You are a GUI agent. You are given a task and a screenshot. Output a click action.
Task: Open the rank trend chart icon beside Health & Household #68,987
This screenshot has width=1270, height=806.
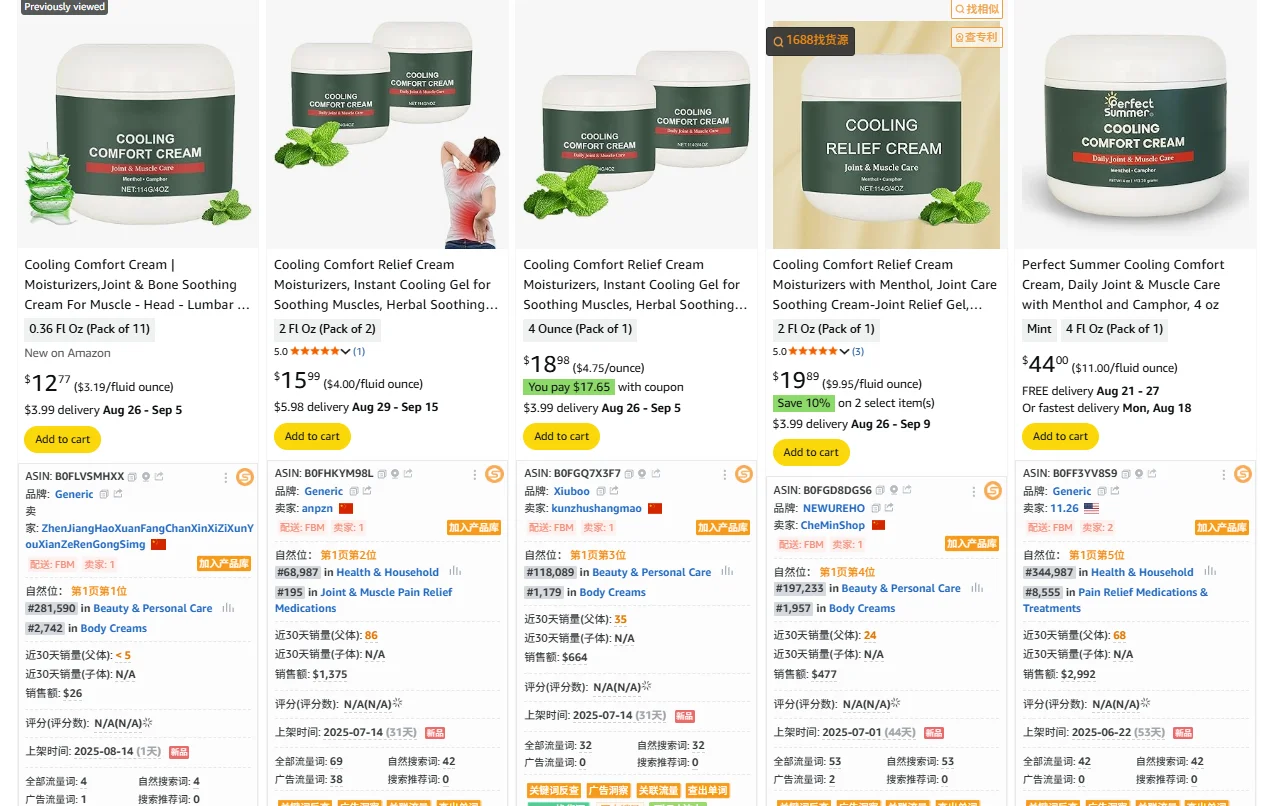point(455,572)
